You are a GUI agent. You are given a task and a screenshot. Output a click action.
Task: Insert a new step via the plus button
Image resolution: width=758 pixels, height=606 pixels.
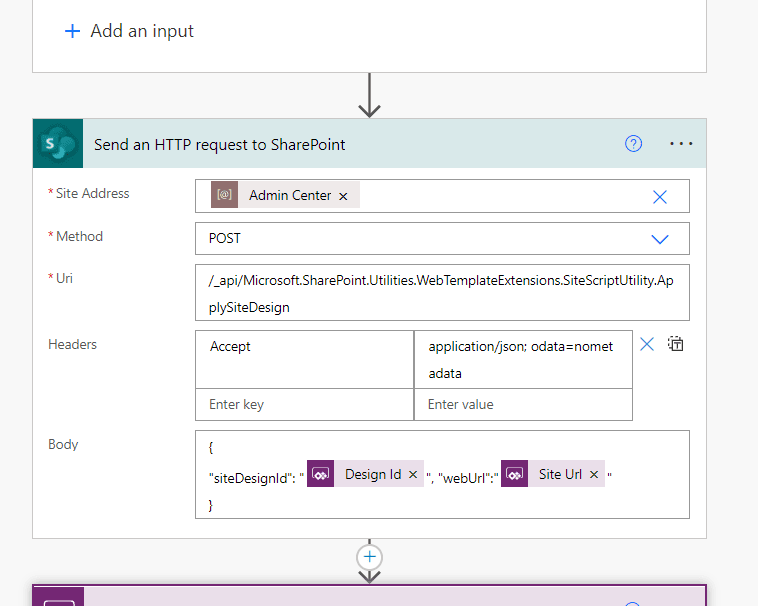pyautogui.click(x=369, y=557)
